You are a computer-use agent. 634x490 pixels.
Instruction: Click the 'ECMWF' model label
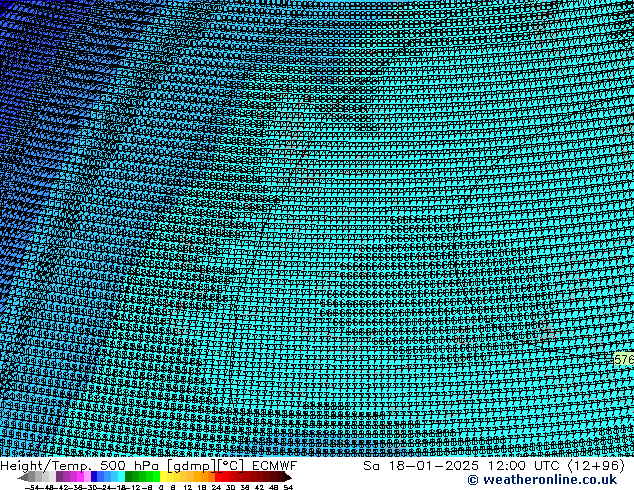[275, 466]
